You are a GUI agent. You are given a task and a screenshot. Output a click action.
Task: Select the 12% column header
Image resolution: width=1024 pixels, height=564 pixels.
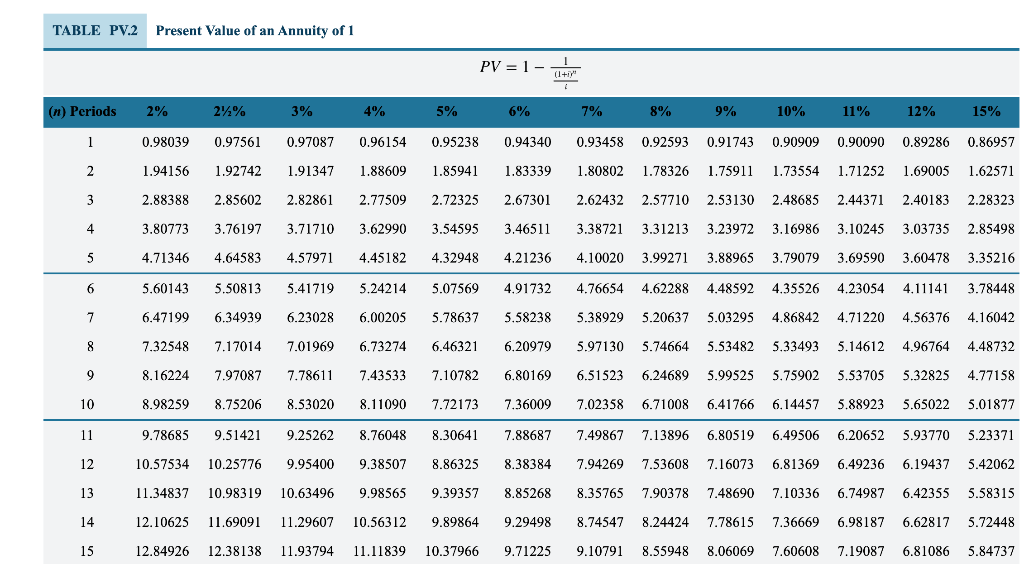point(921,112)
